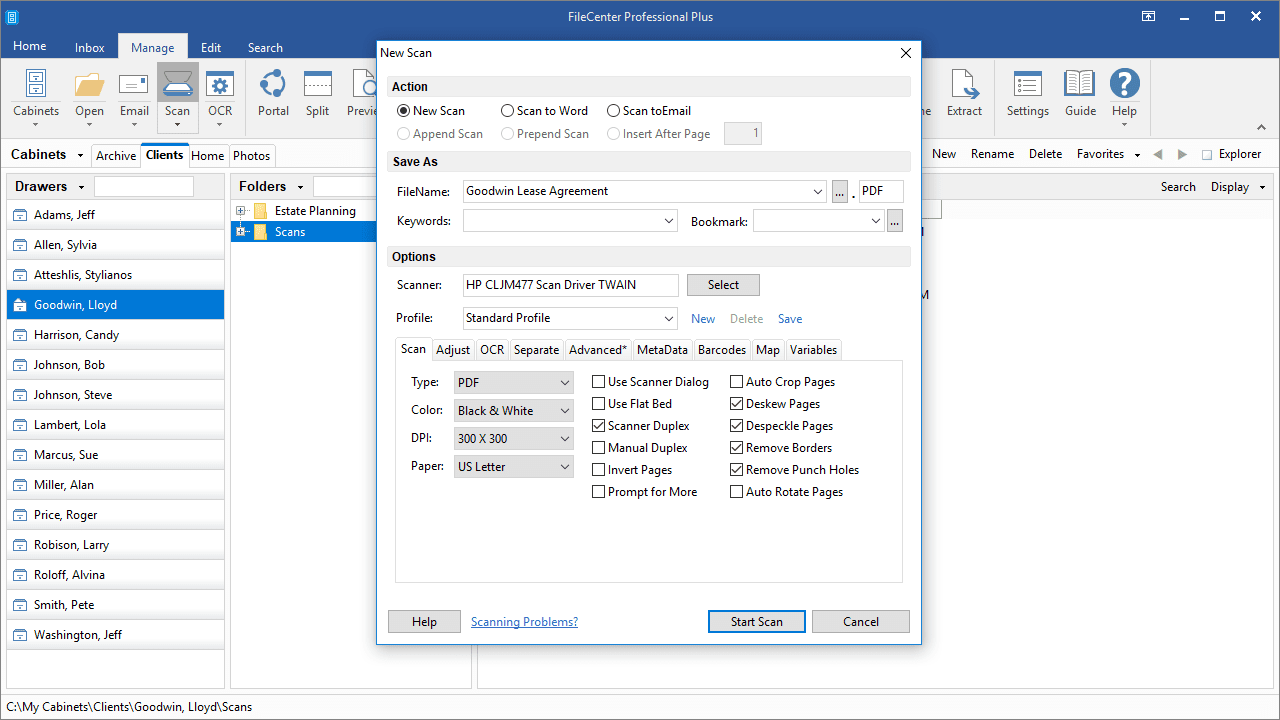Open the Color dropdown showing Black & White
The image size is (1280, 720).
[x=514, y=411]
